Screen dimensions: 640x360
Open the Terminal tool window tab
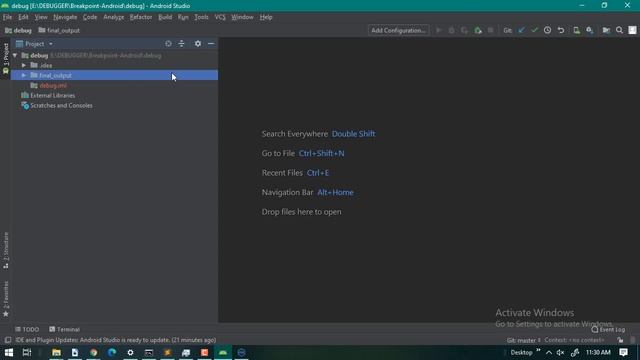pyautogui.click(x=64, y=329)
